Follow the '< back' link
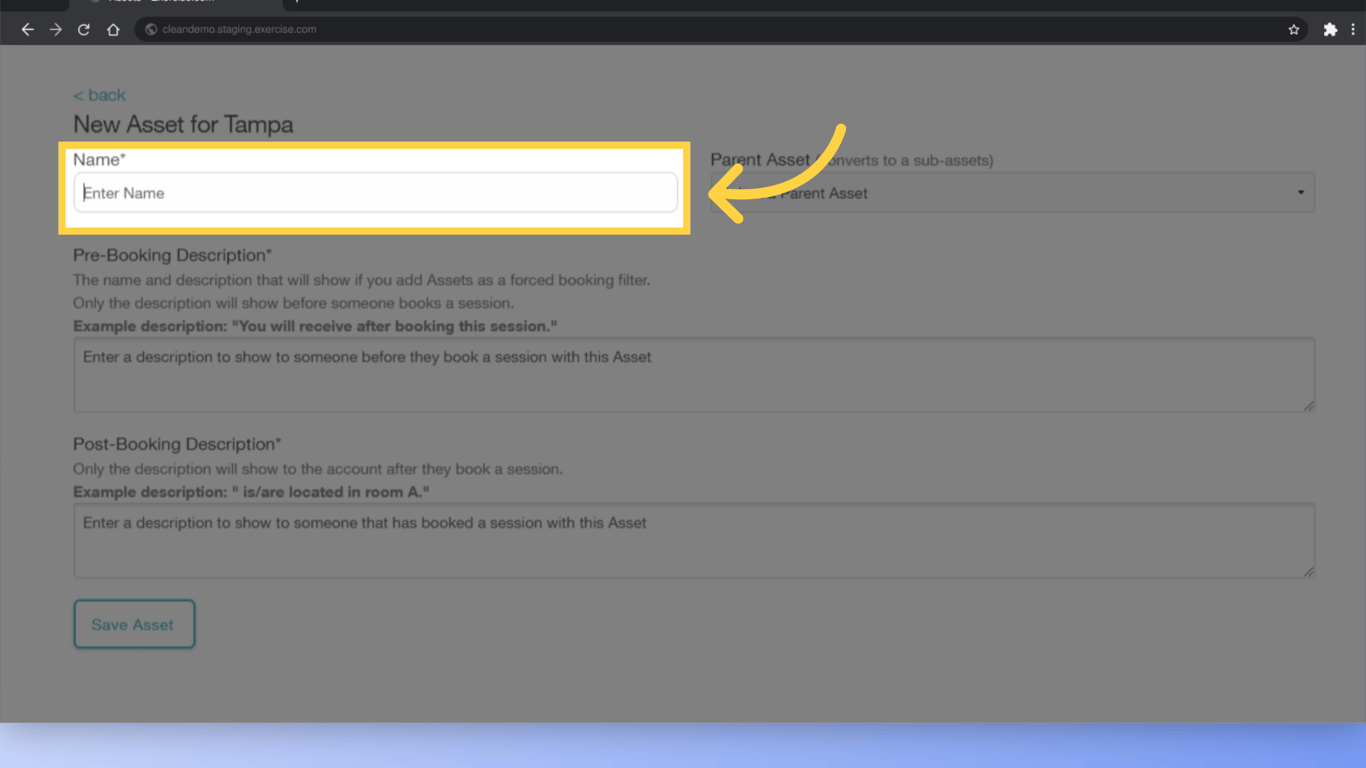 coord(99,95)
